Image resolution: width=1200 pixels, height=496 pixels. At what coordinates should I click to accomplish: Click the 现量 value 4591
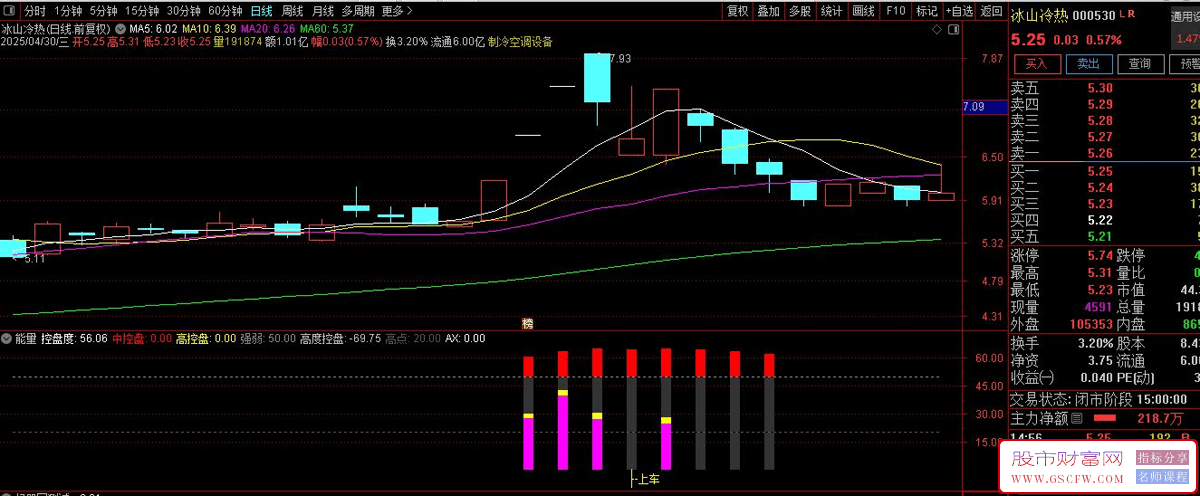click(1097, 307)
